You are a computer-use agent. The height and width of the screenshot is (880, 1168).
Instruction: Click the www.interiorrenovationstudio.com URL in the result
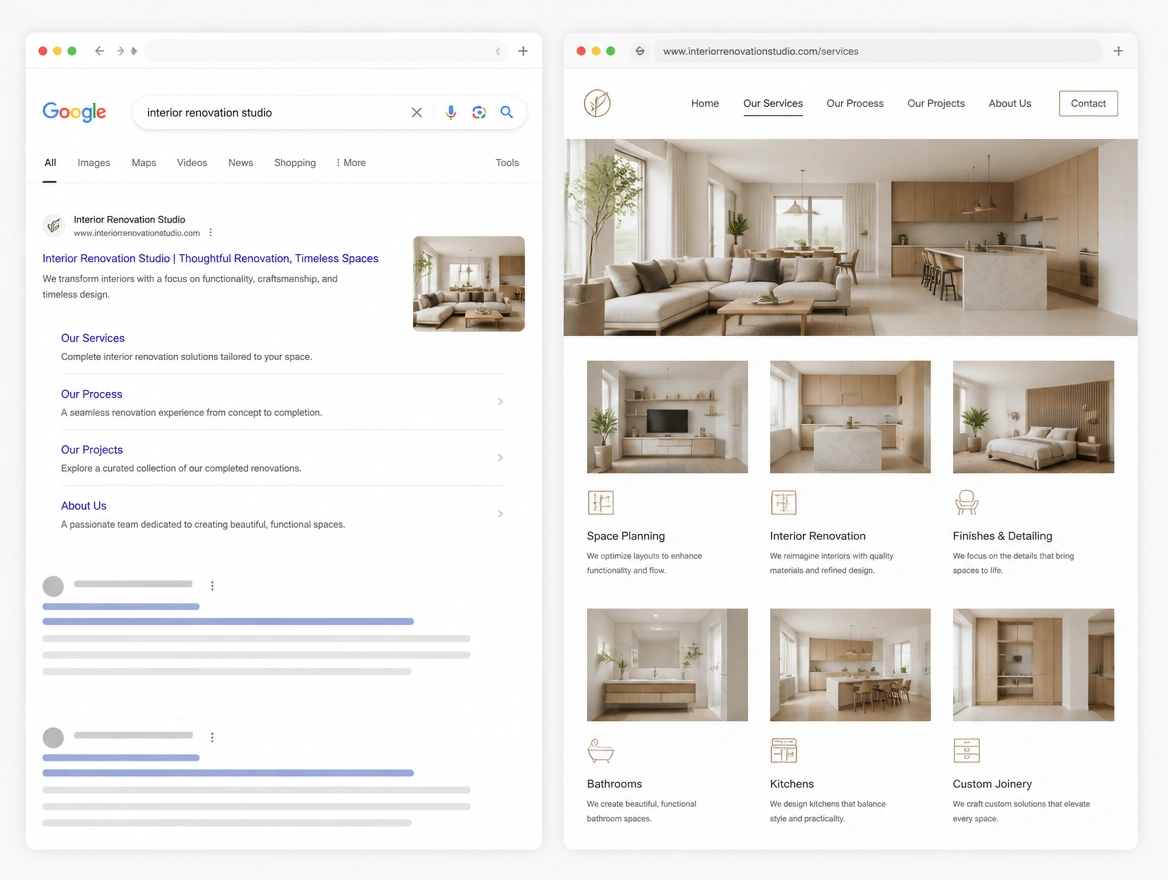(x=136, y=233)
